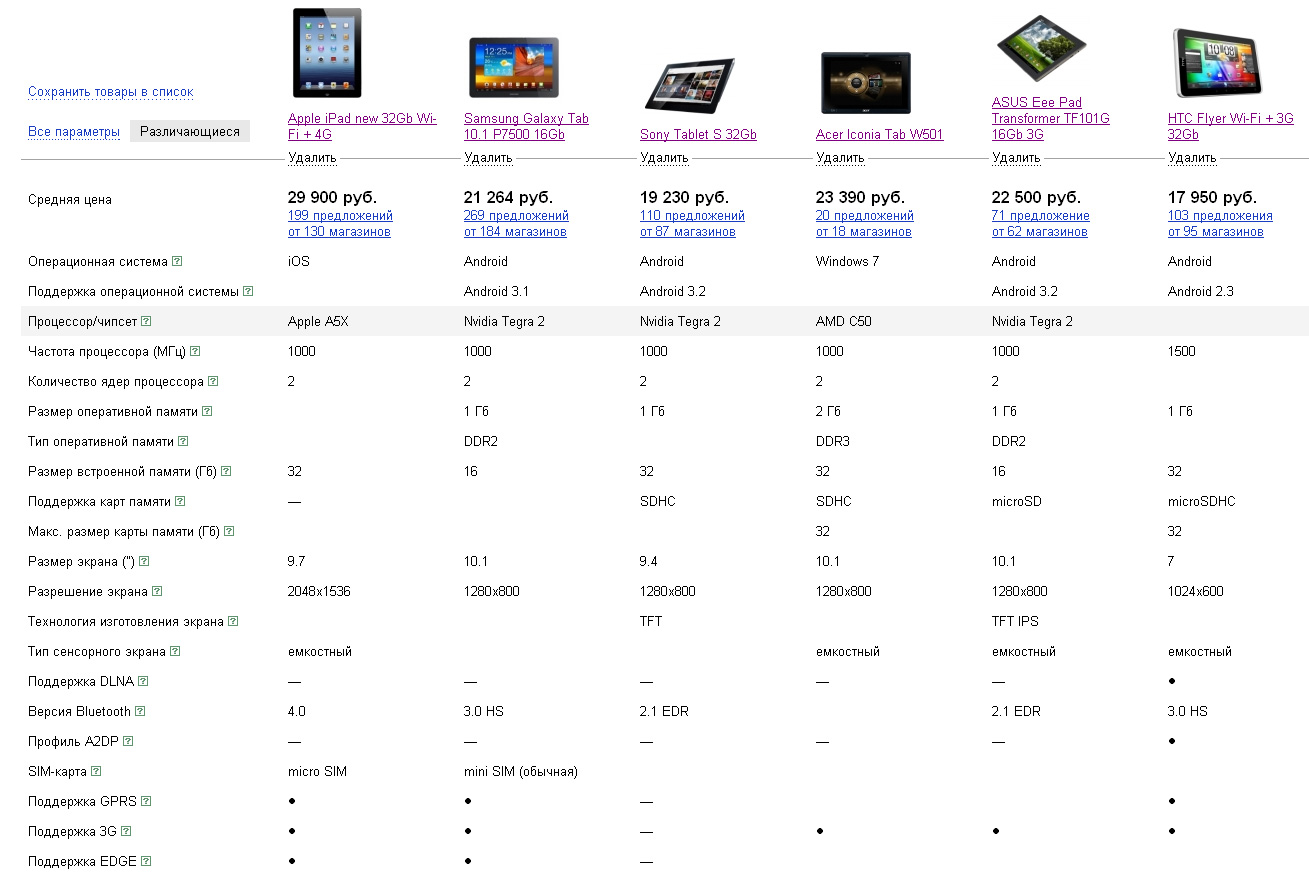The height and width of the screenshot is (876, 1309).
Task: Switch to Все параметры view
Action: 74,132
